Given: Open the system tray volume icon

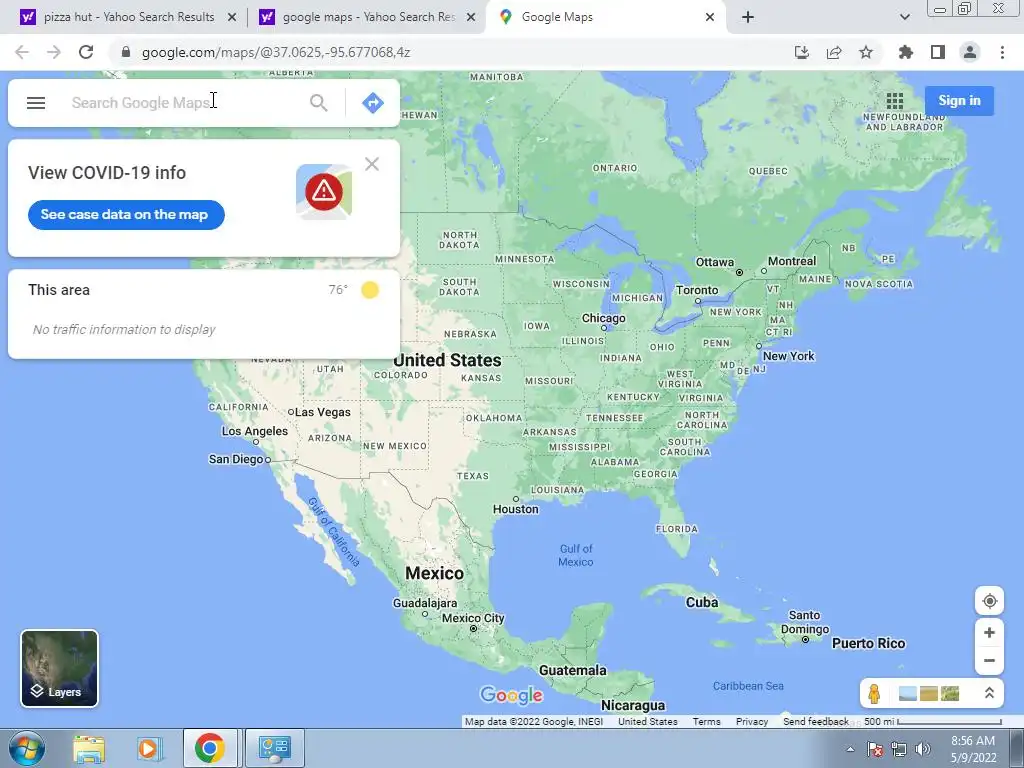Looking at the screenshot, I should pos(923,749).
